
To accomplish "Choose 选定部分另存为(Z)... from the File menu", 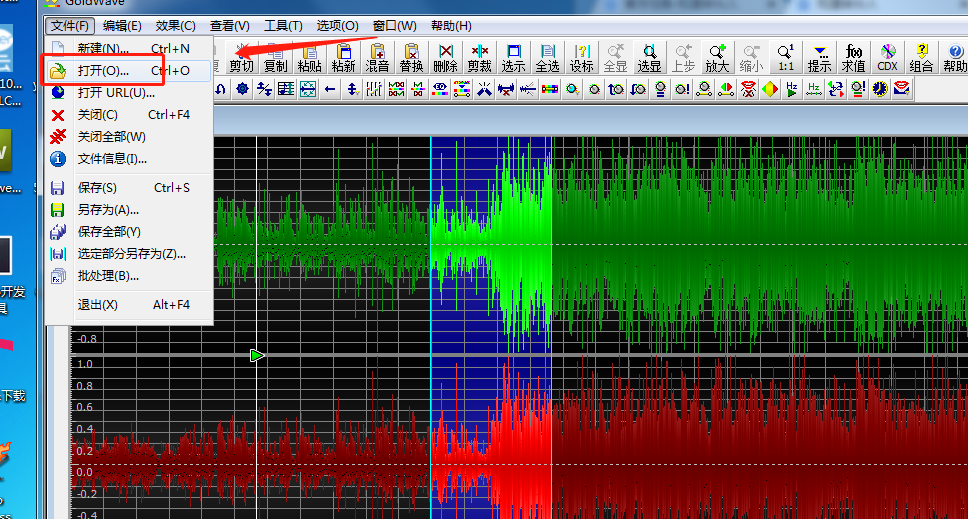I will [x=129, y=254].
